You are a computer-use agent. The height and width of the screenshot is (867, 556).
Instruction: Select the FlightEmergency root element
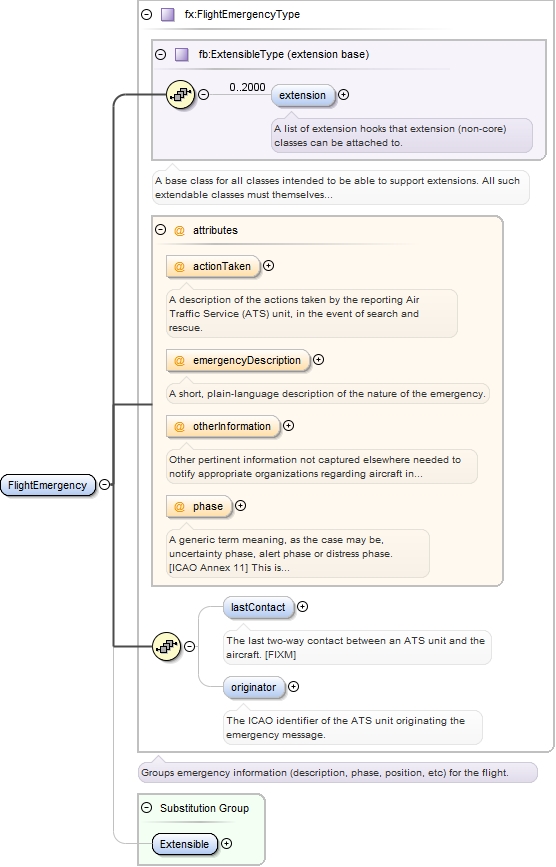(x=48, y=485)
